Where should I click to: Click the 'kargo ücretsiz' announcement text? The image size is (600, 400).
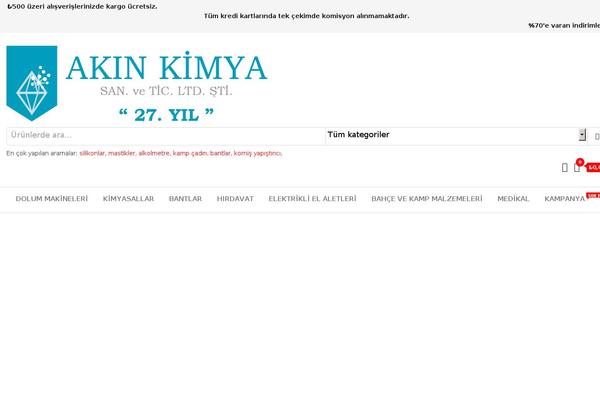tap(82, 7)
